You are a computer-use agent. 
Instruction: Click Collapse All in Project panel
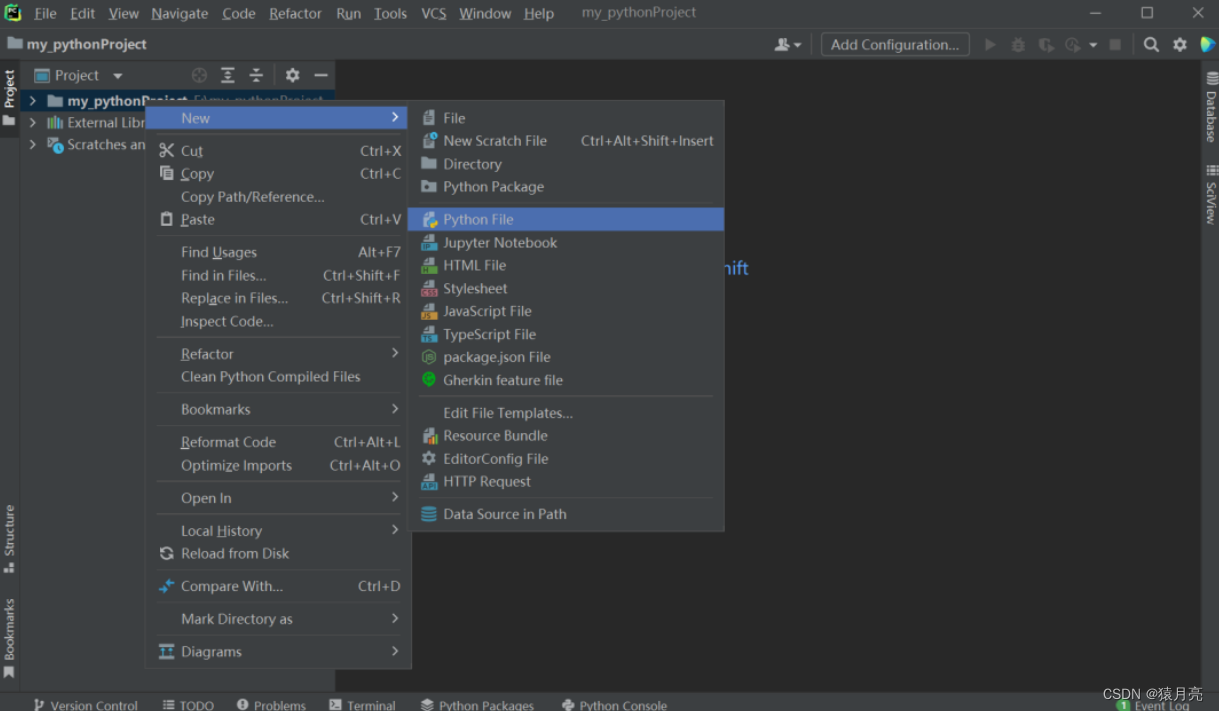256,75
